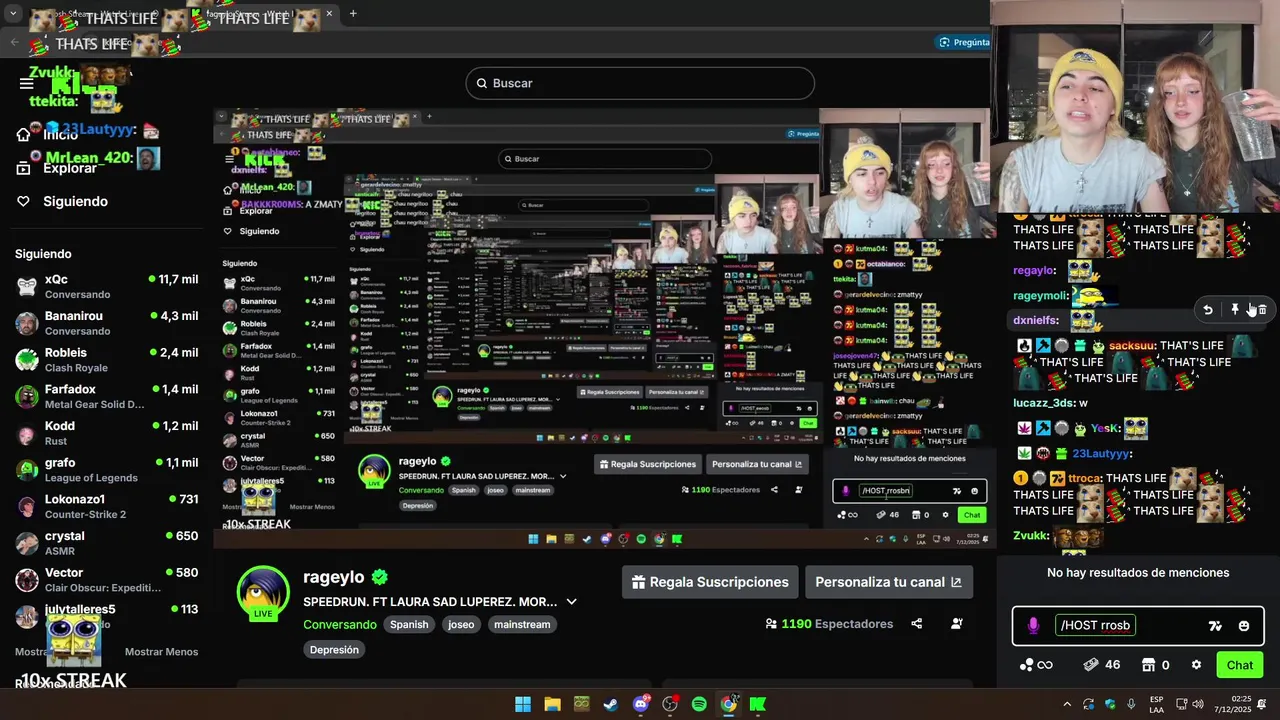
Task: Click Personaliza tu canal button
Action: [x=888, y=582]
